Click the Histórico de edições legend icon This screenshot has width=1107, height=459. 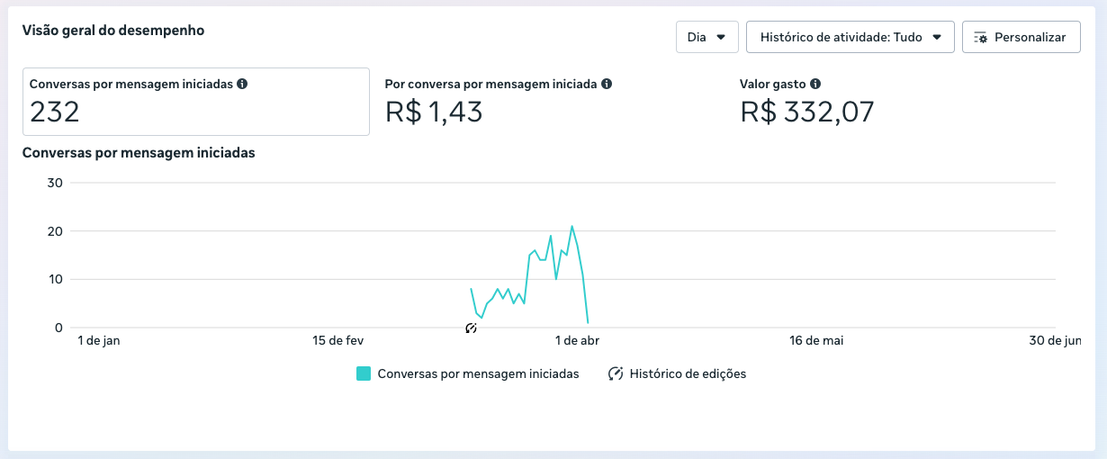pyautogui.click(x=615, y=374)
